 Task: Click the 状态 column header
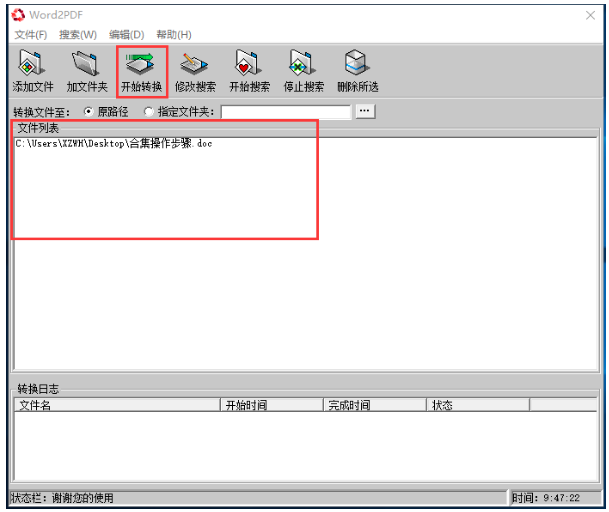(x=478, y=405)
